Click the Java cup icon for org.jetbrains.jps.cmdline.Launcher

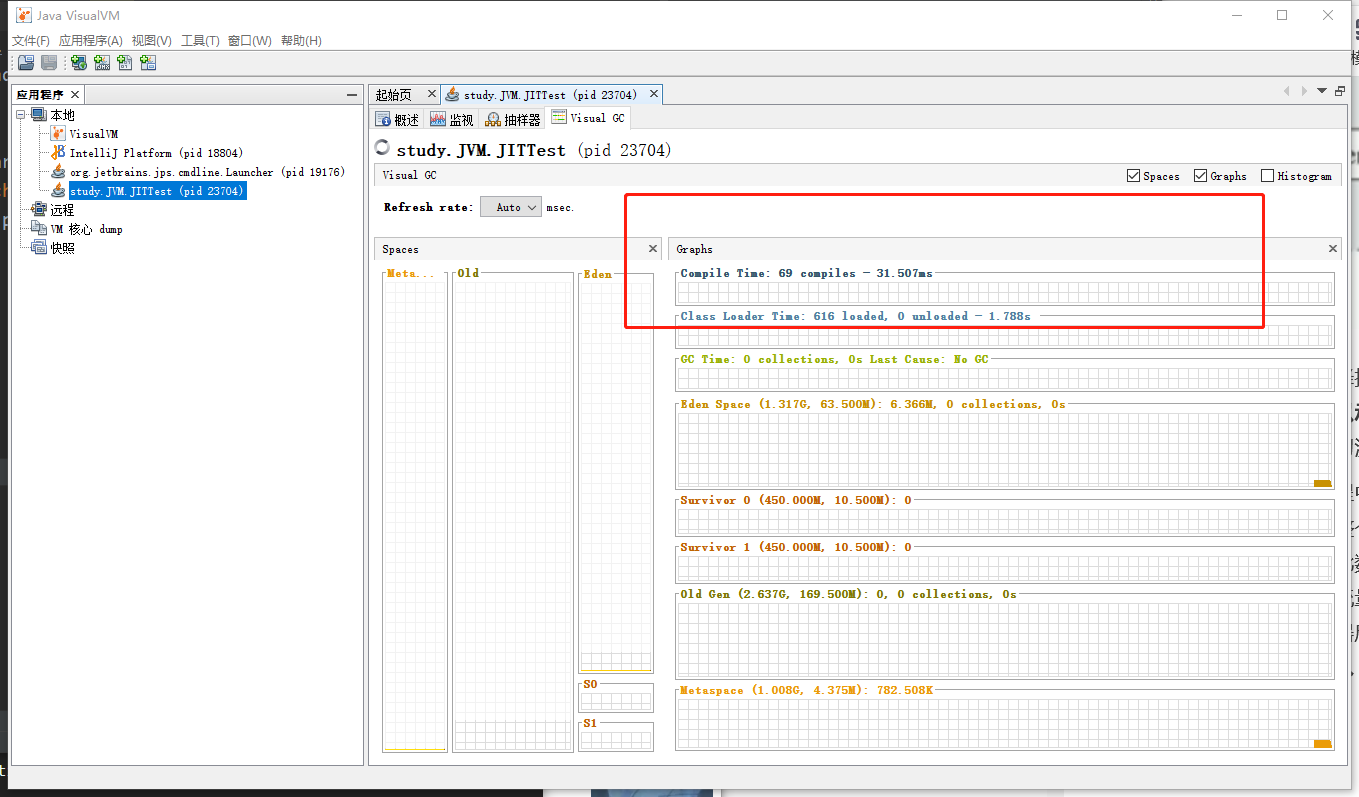pos(58,172)
